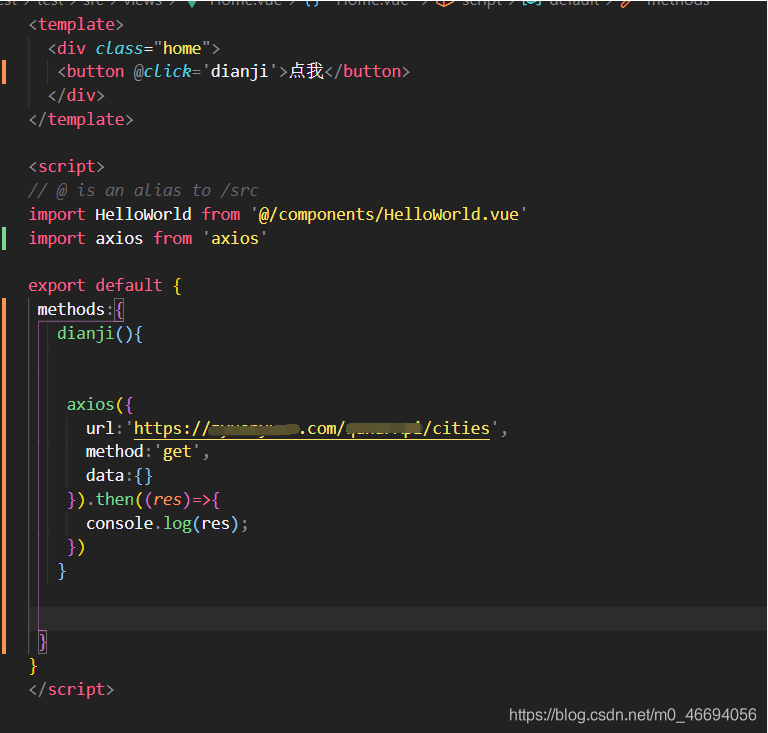Click the axios({ function call
This screenshot has width=768, height=733.
[99, 404]
